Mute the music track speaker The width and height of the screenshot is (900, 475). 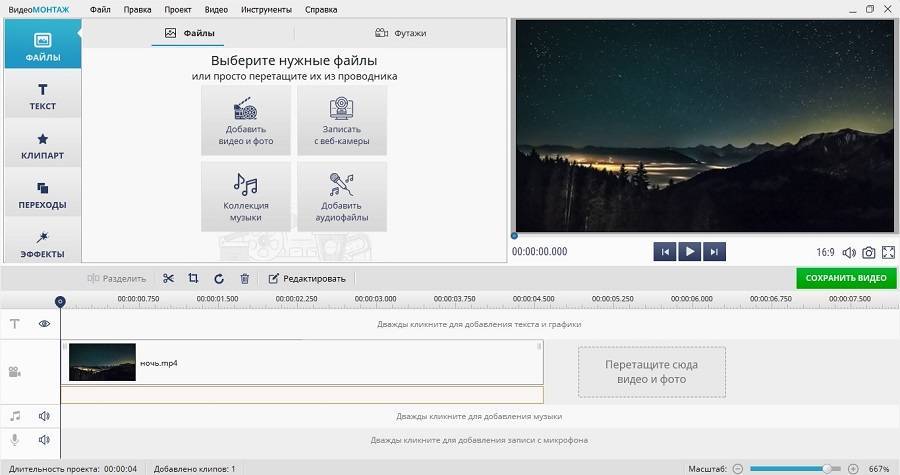point(44,416)
